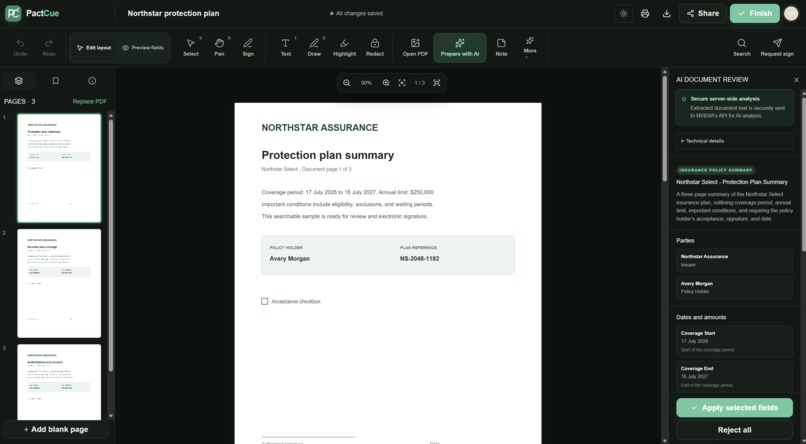Open the bookmarks sidebar tab
Image resolution: width=806 pixels, height=444 pixels.
[56, 81]
